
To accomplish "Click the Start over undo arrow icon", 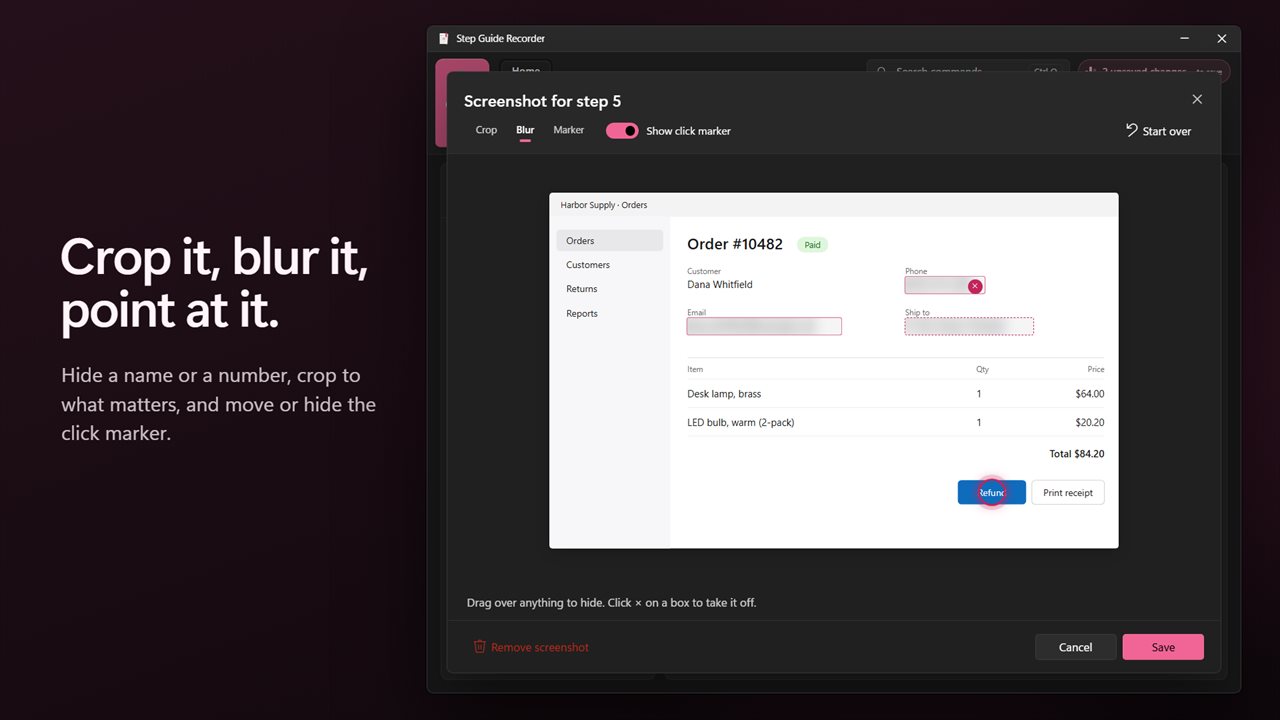I will click(1132, 130).
